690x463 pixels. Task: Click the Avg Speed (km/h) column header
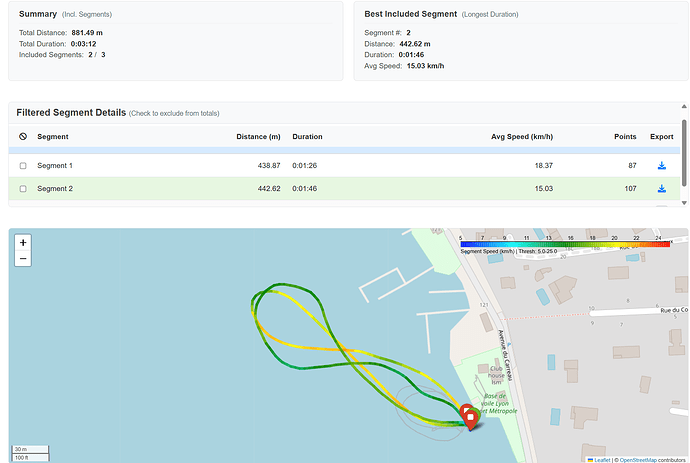522,136
